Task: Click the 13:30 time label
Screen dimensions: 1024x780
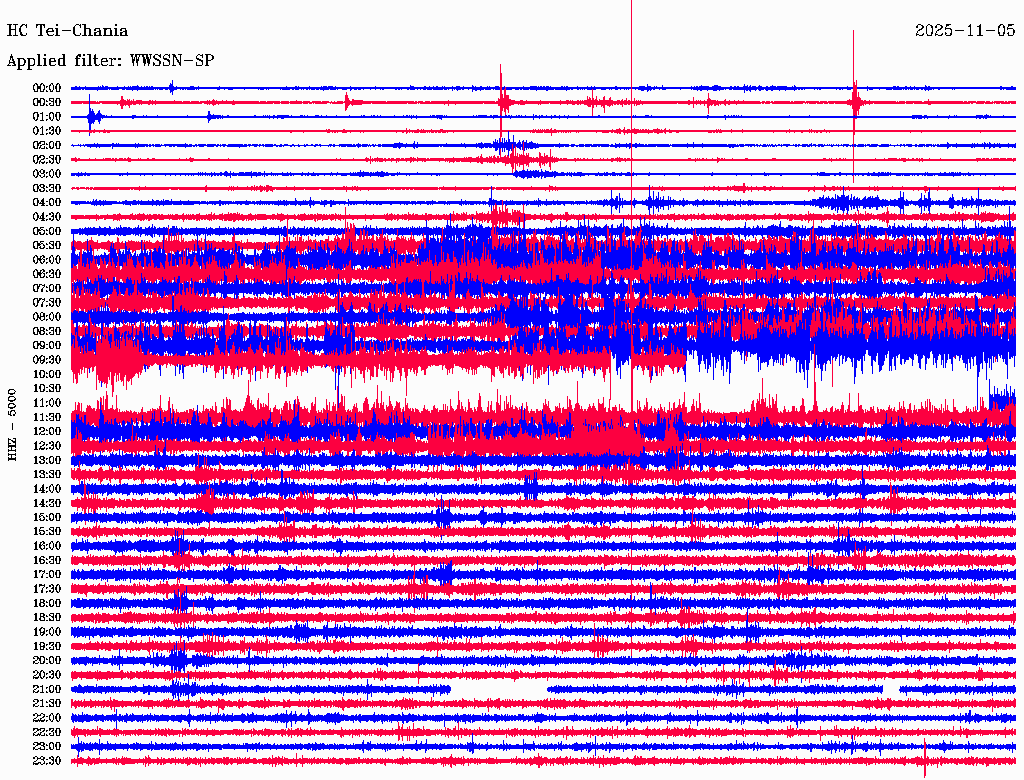Action: click(x=47, y=474)
